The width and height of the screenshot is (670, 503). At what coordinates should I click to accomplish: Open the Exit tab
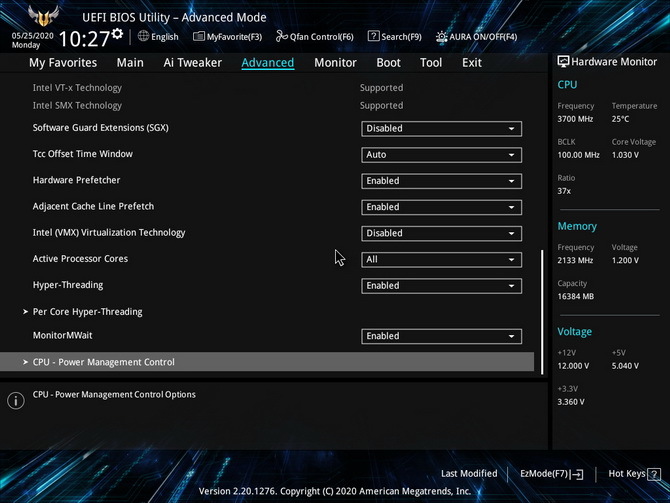tap(471, 63)
